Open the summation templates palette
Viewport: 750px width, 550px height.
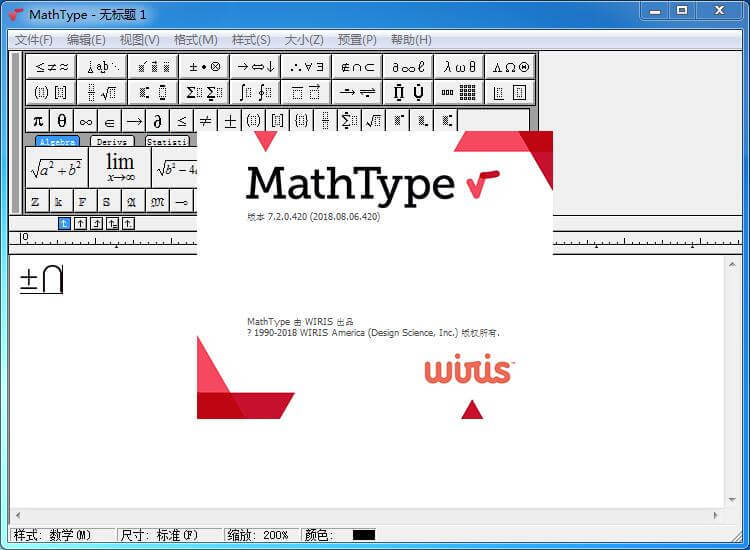(x=204, y=93)
